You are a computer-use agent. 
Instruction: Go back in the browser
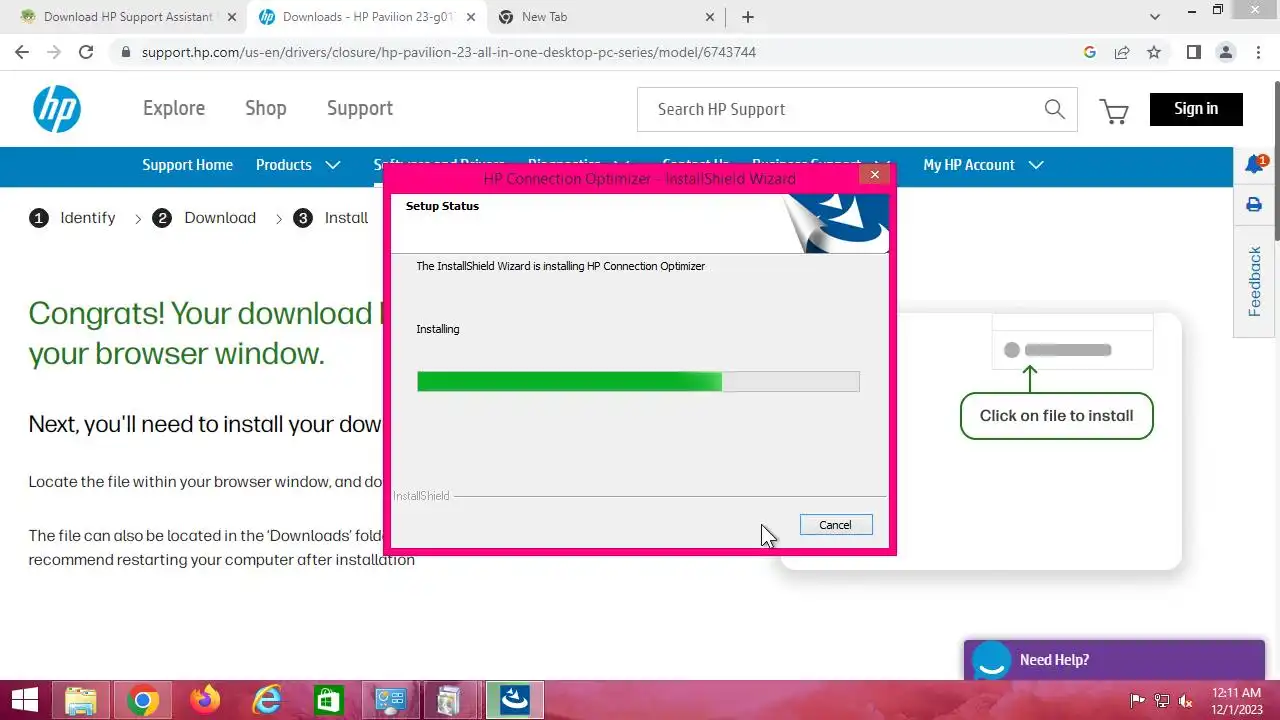coord(22,52)
